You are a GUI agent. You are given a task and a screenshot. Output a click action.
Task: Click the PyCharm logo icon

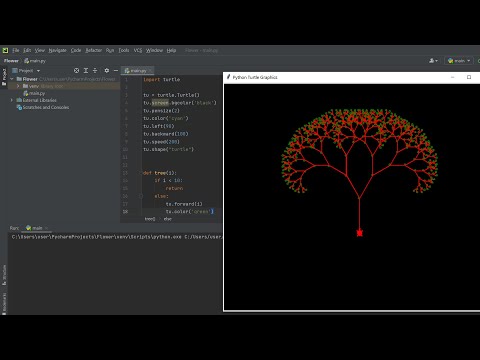tap(5, 50)
